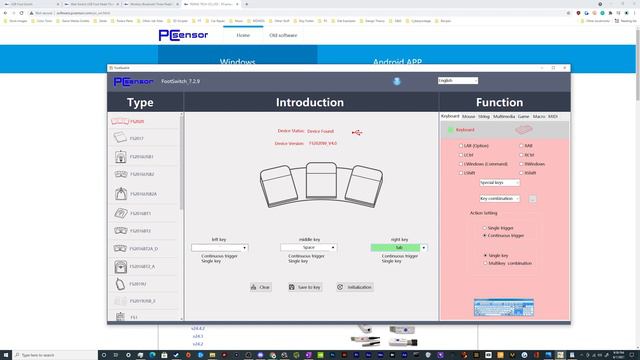
Task: Open the left key dropdown
Action: click(x=219, y=248)
